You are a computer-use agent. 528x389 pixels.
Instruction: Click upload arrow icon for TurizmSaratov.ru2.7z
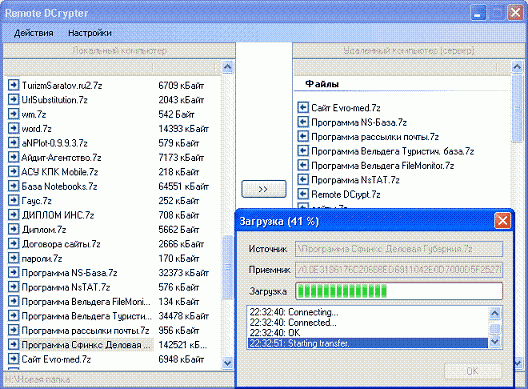click(x=13, y=85)
